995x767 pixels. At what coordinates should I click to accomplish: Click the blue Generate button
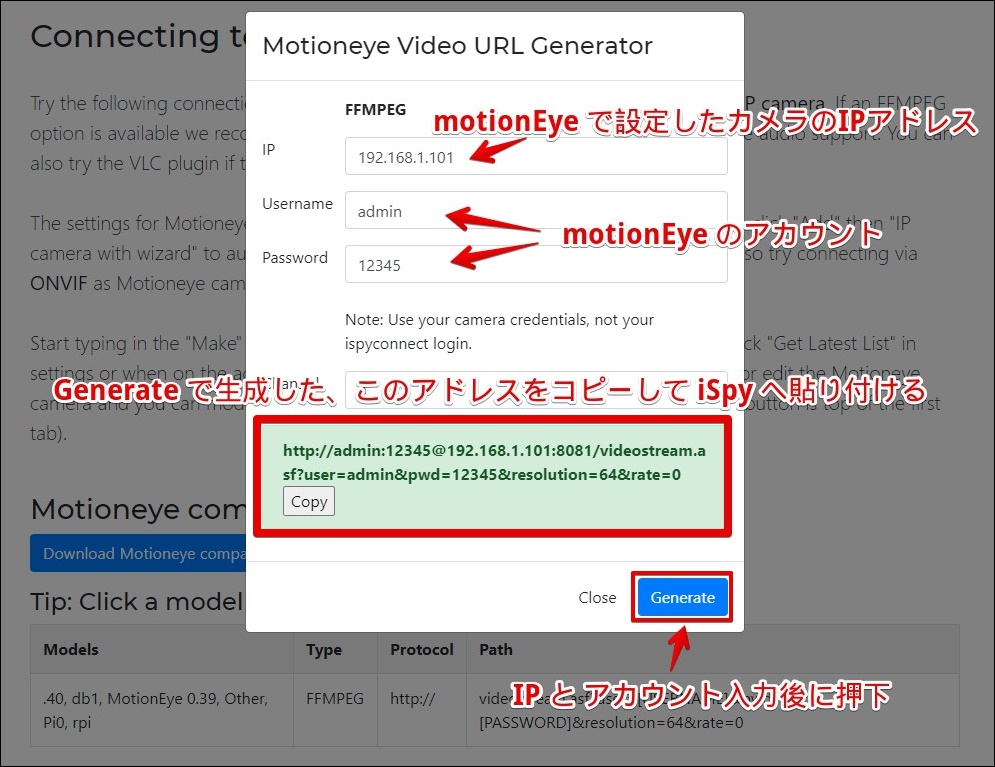coord(682,597)
